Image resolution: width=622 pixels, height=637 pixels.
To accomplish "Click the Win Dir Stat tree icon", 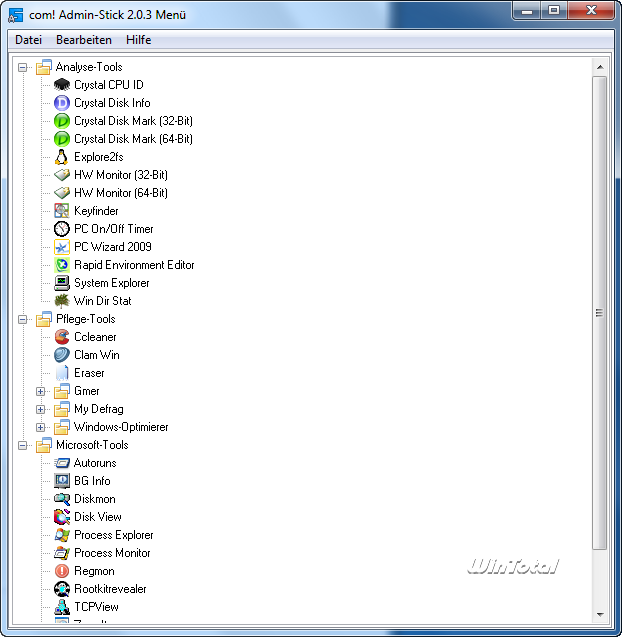I will coord(62,301).
